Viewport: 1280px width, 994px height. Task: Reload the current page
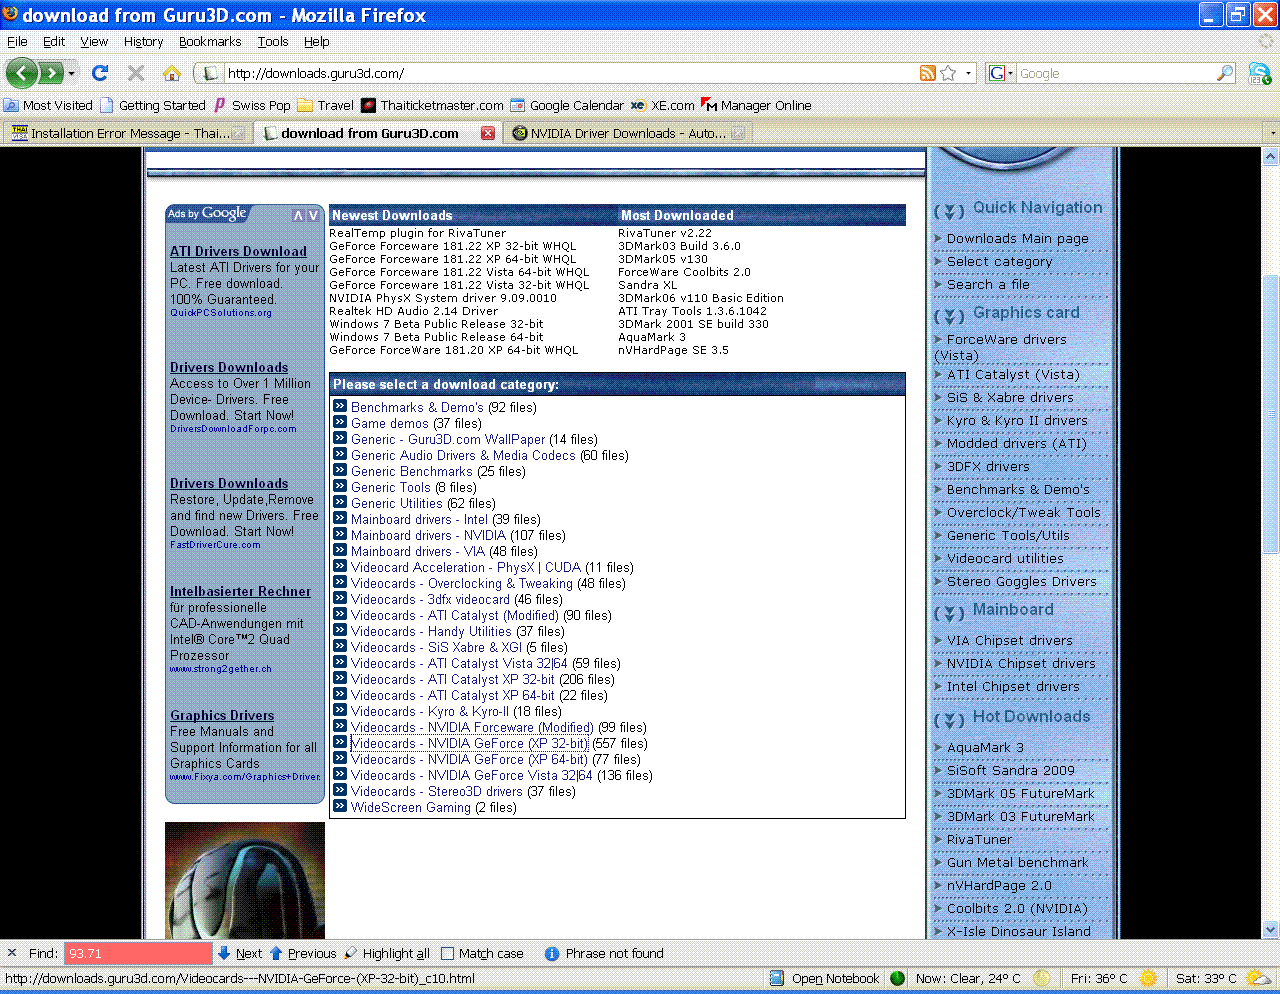[100, 73]
